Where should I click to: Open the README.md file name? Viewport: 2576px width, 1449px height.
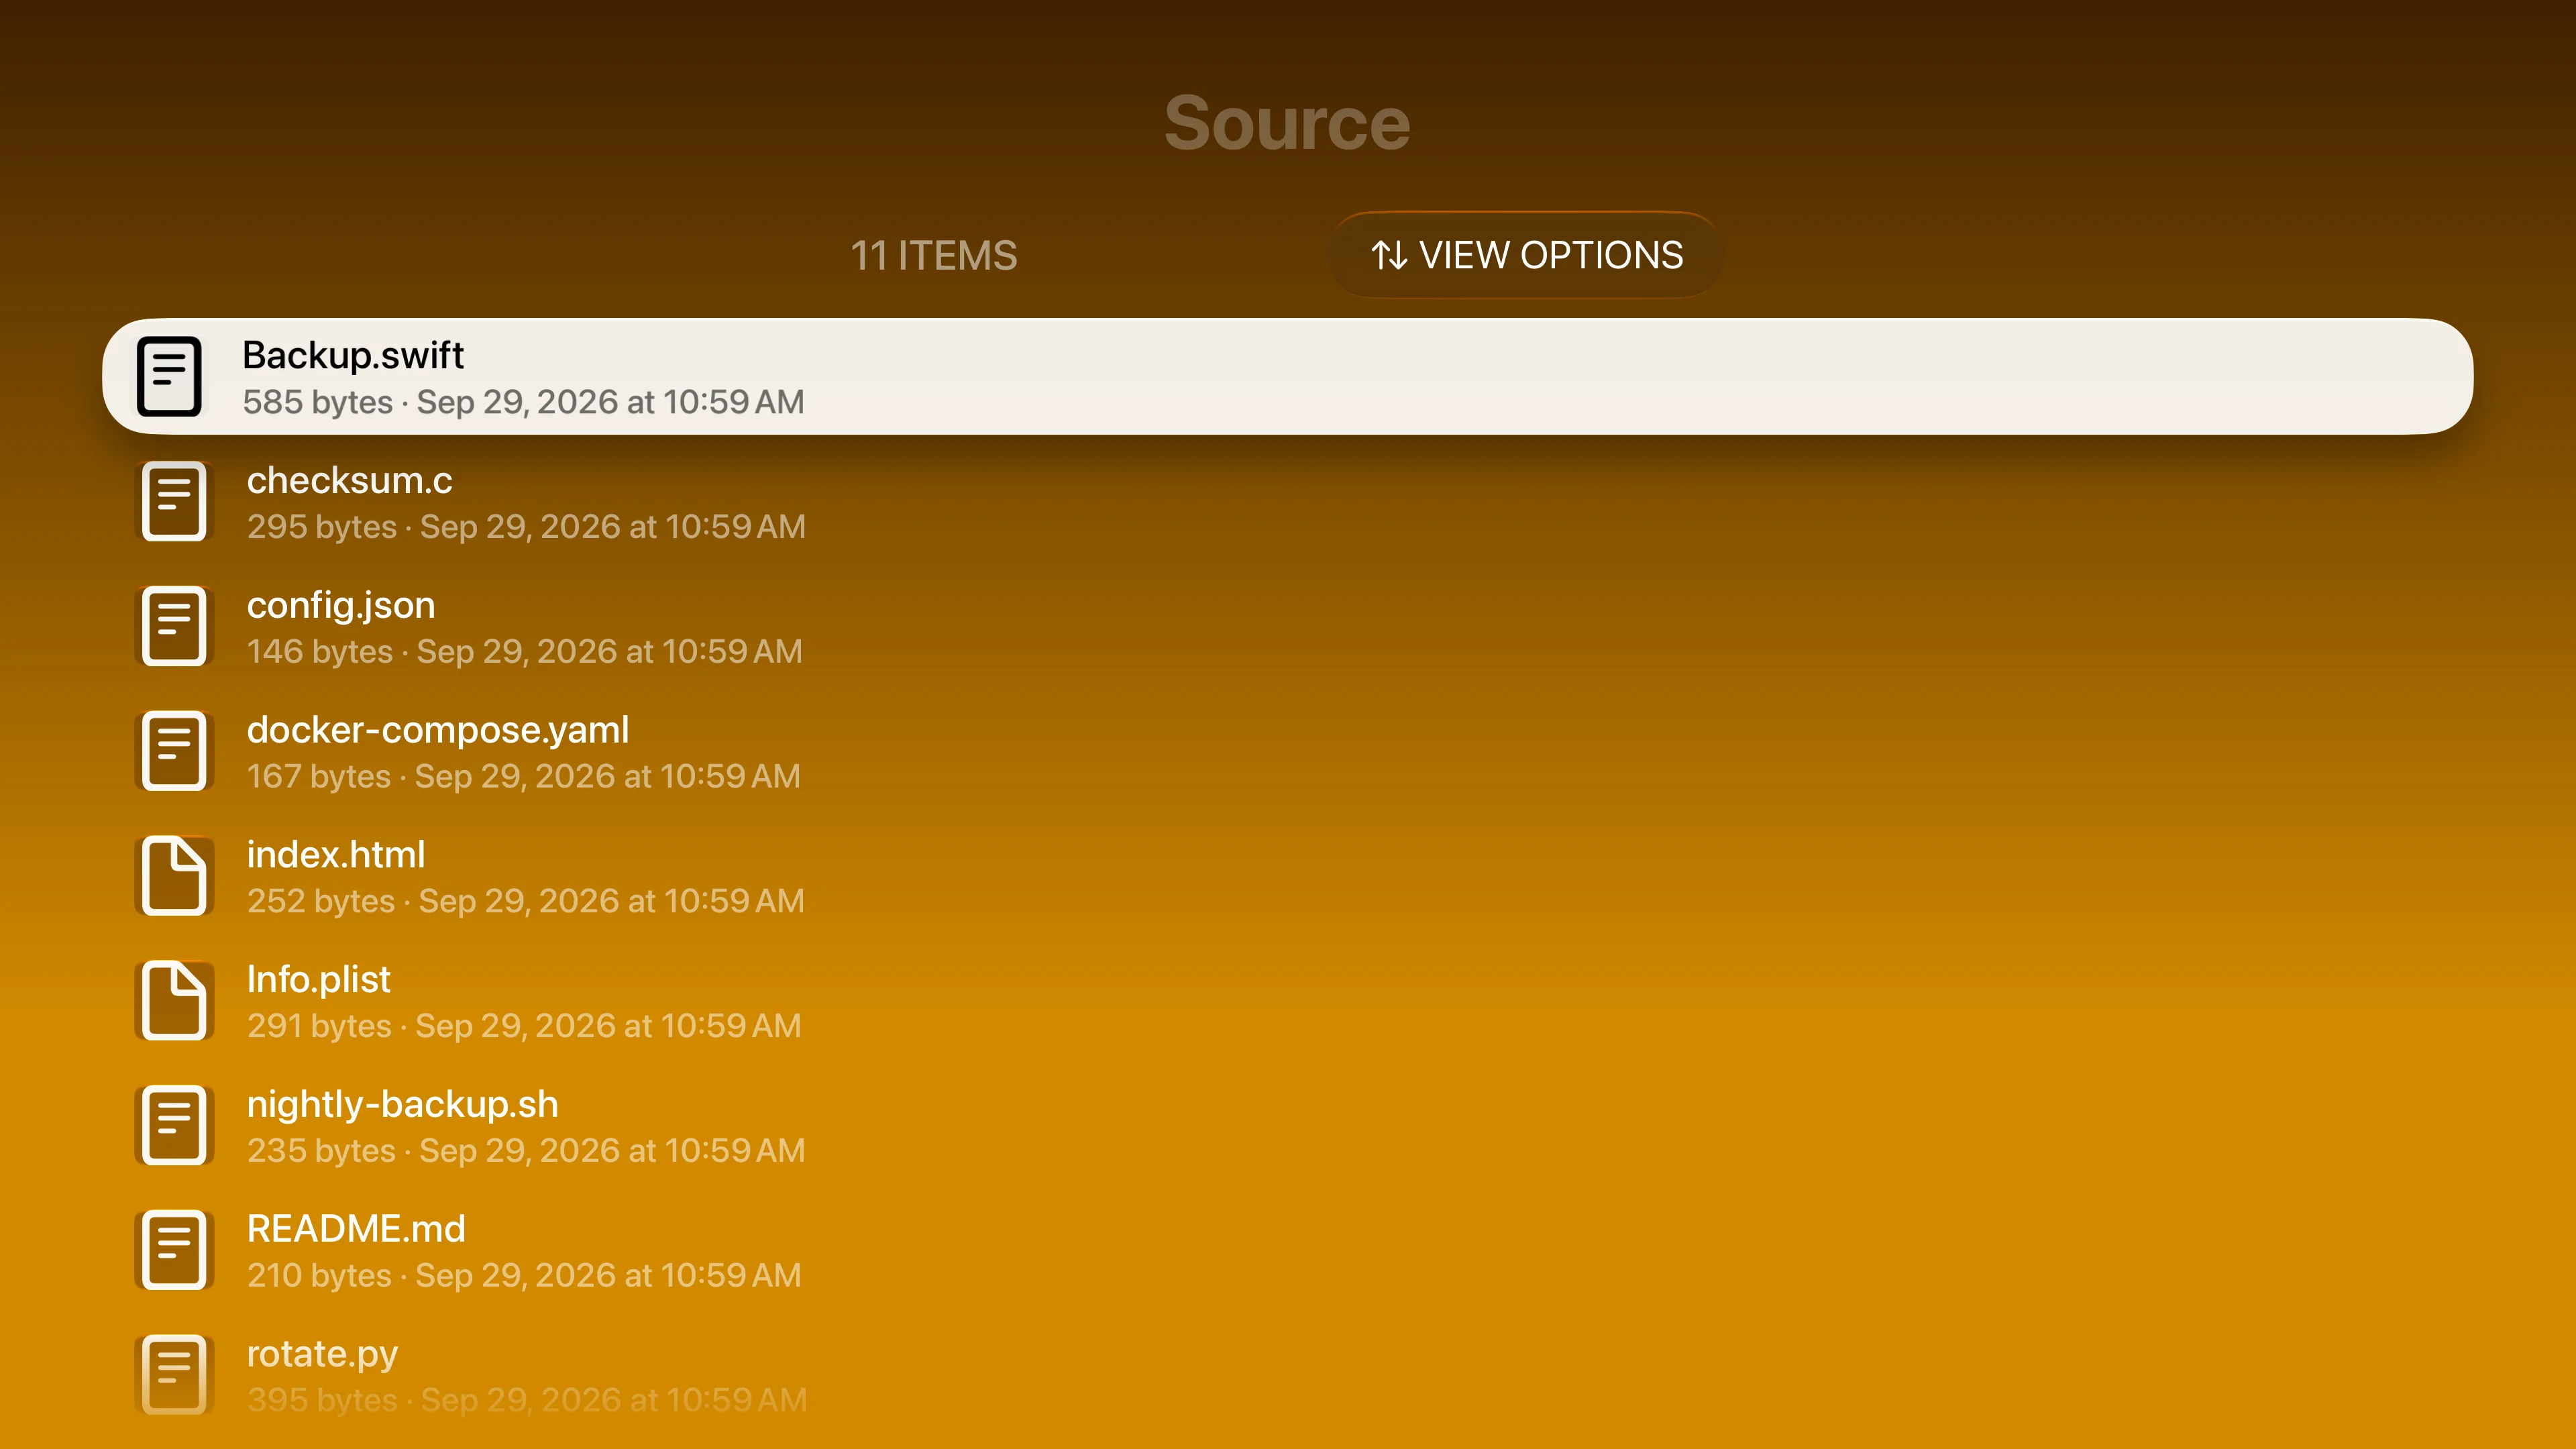click(x=356, y=1229)
